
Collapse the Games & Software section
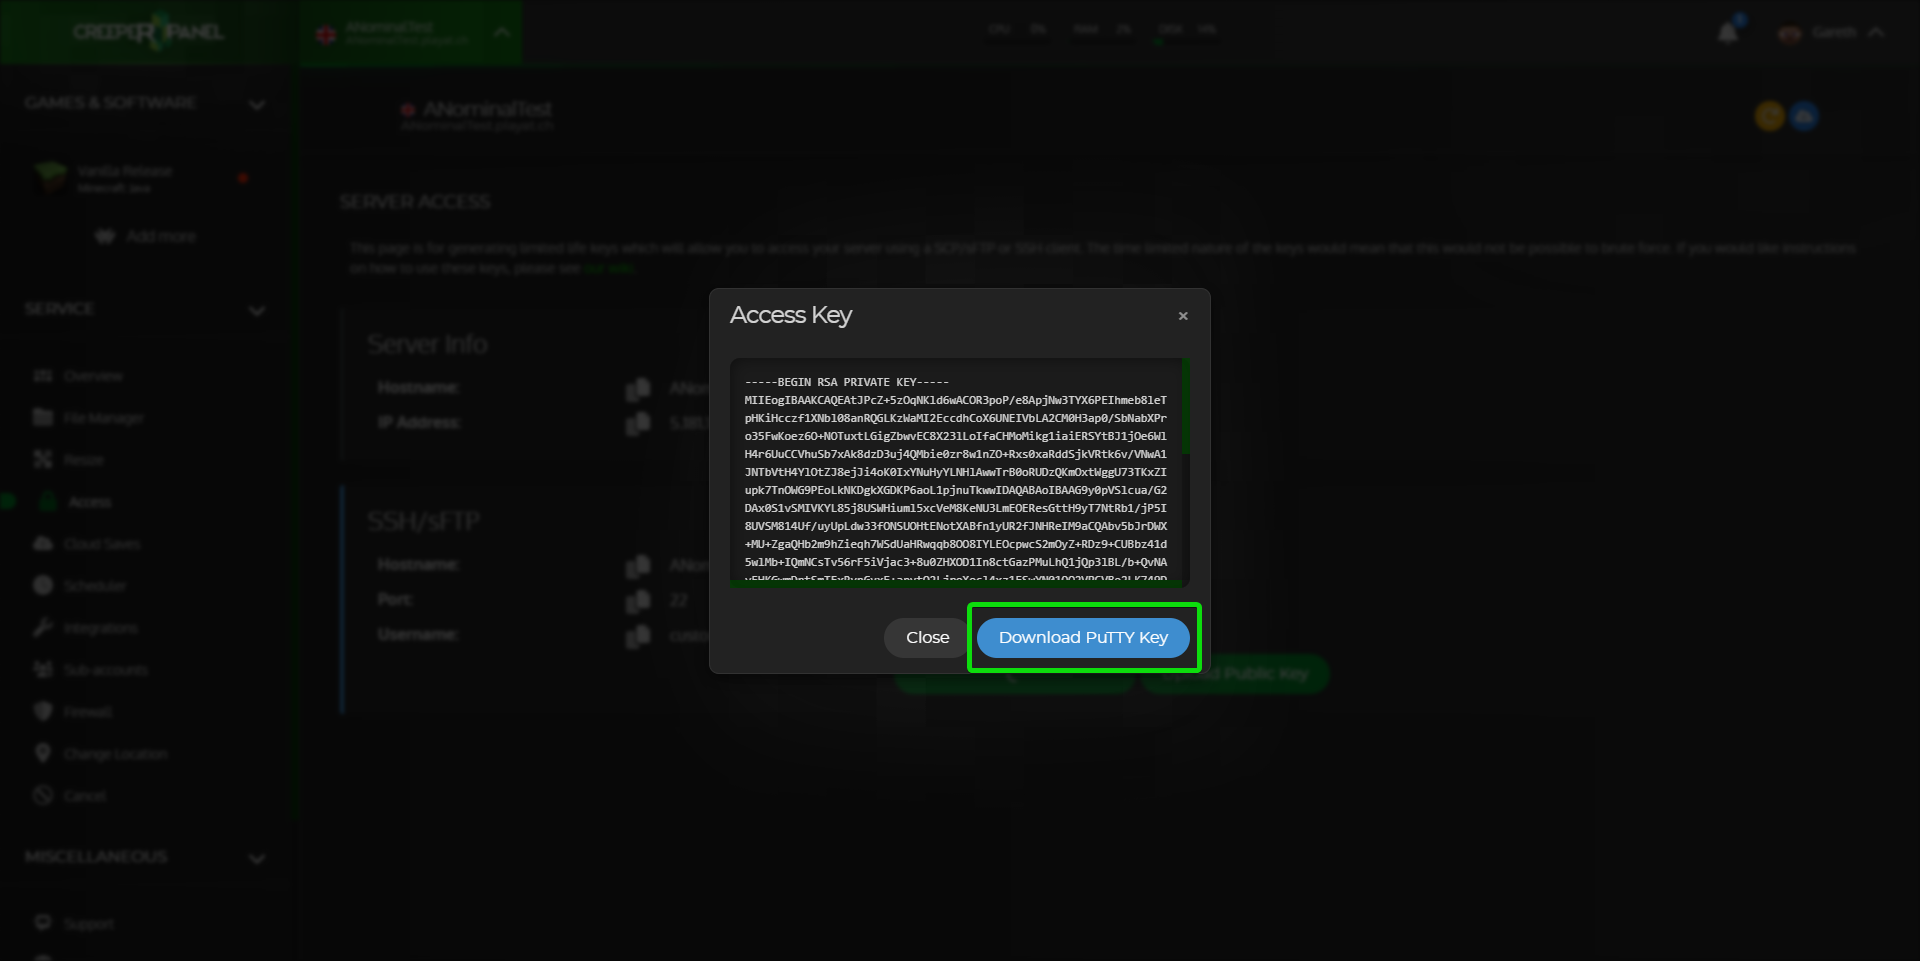(257, 104)
